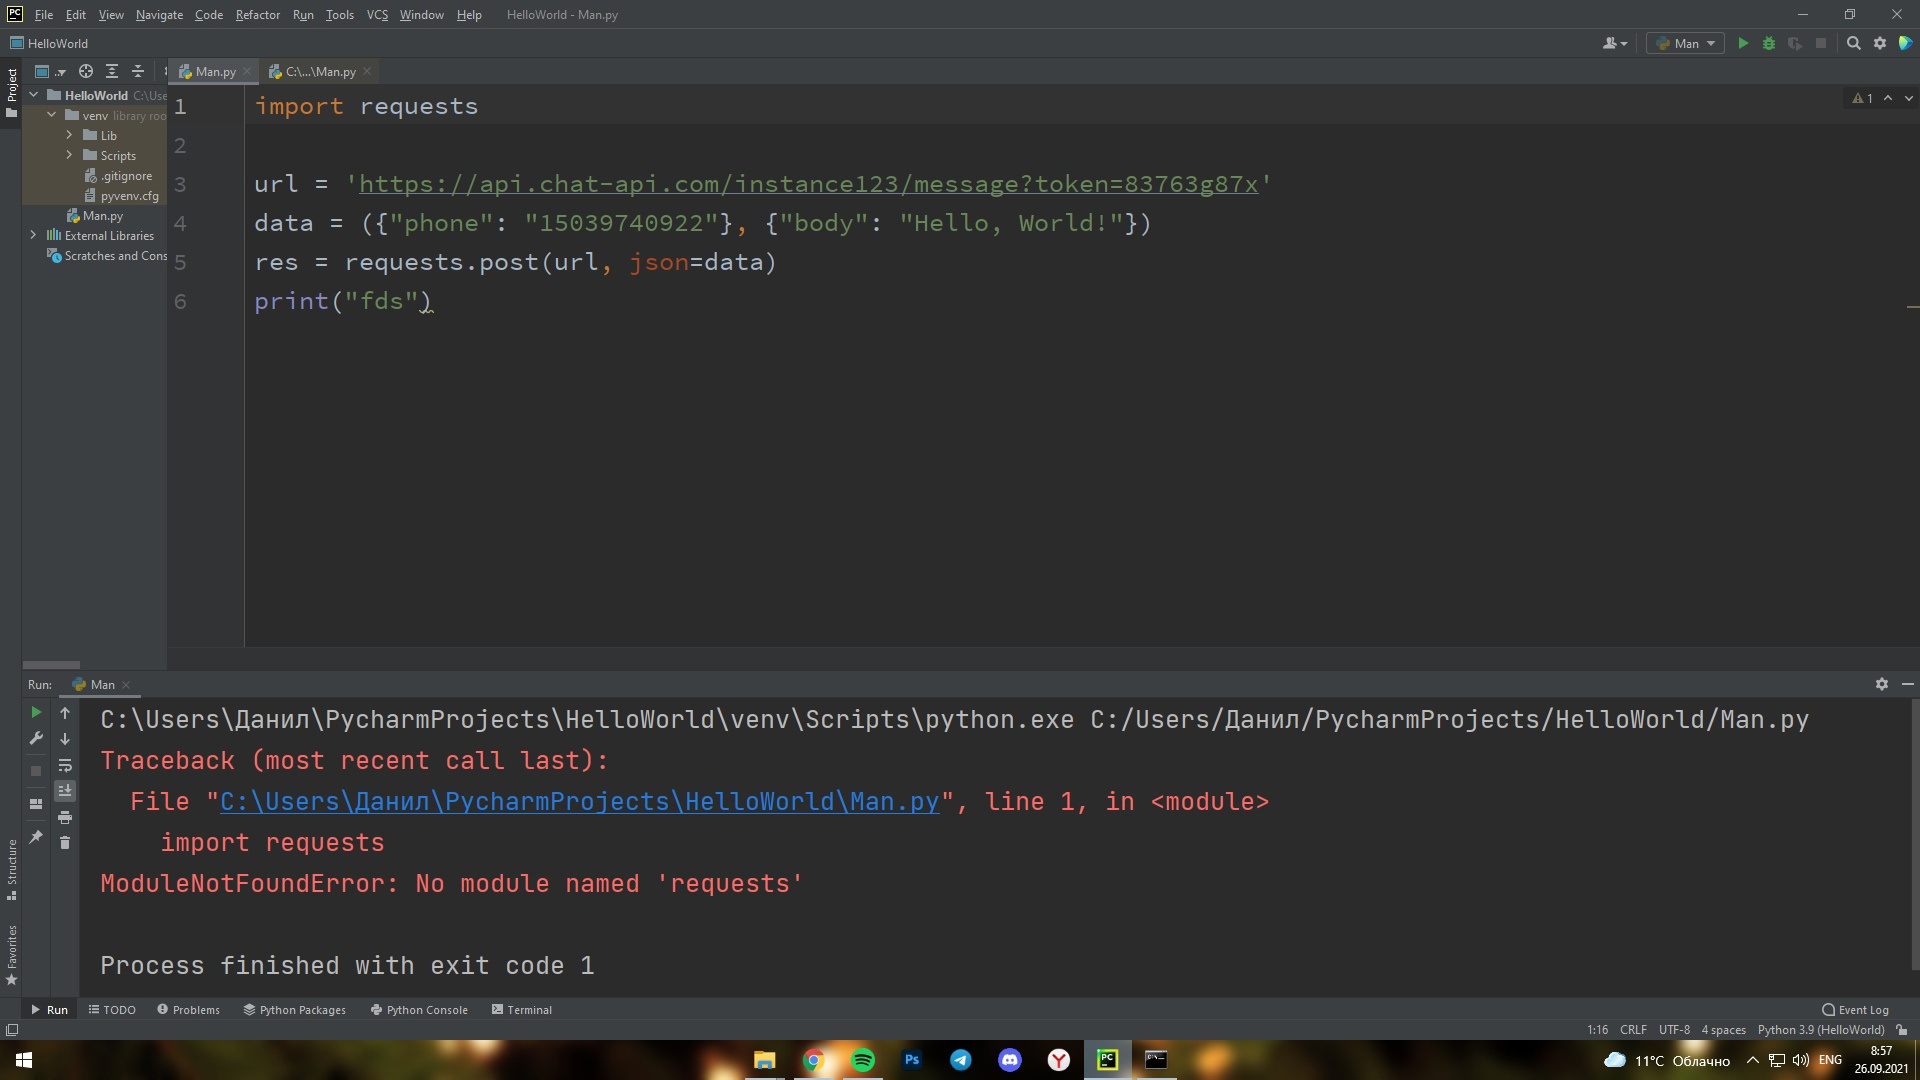Screen dimensions: 1920x1080
Task: Open run configuration wrench icon in Run panel
Action: (x=36, y=738)
